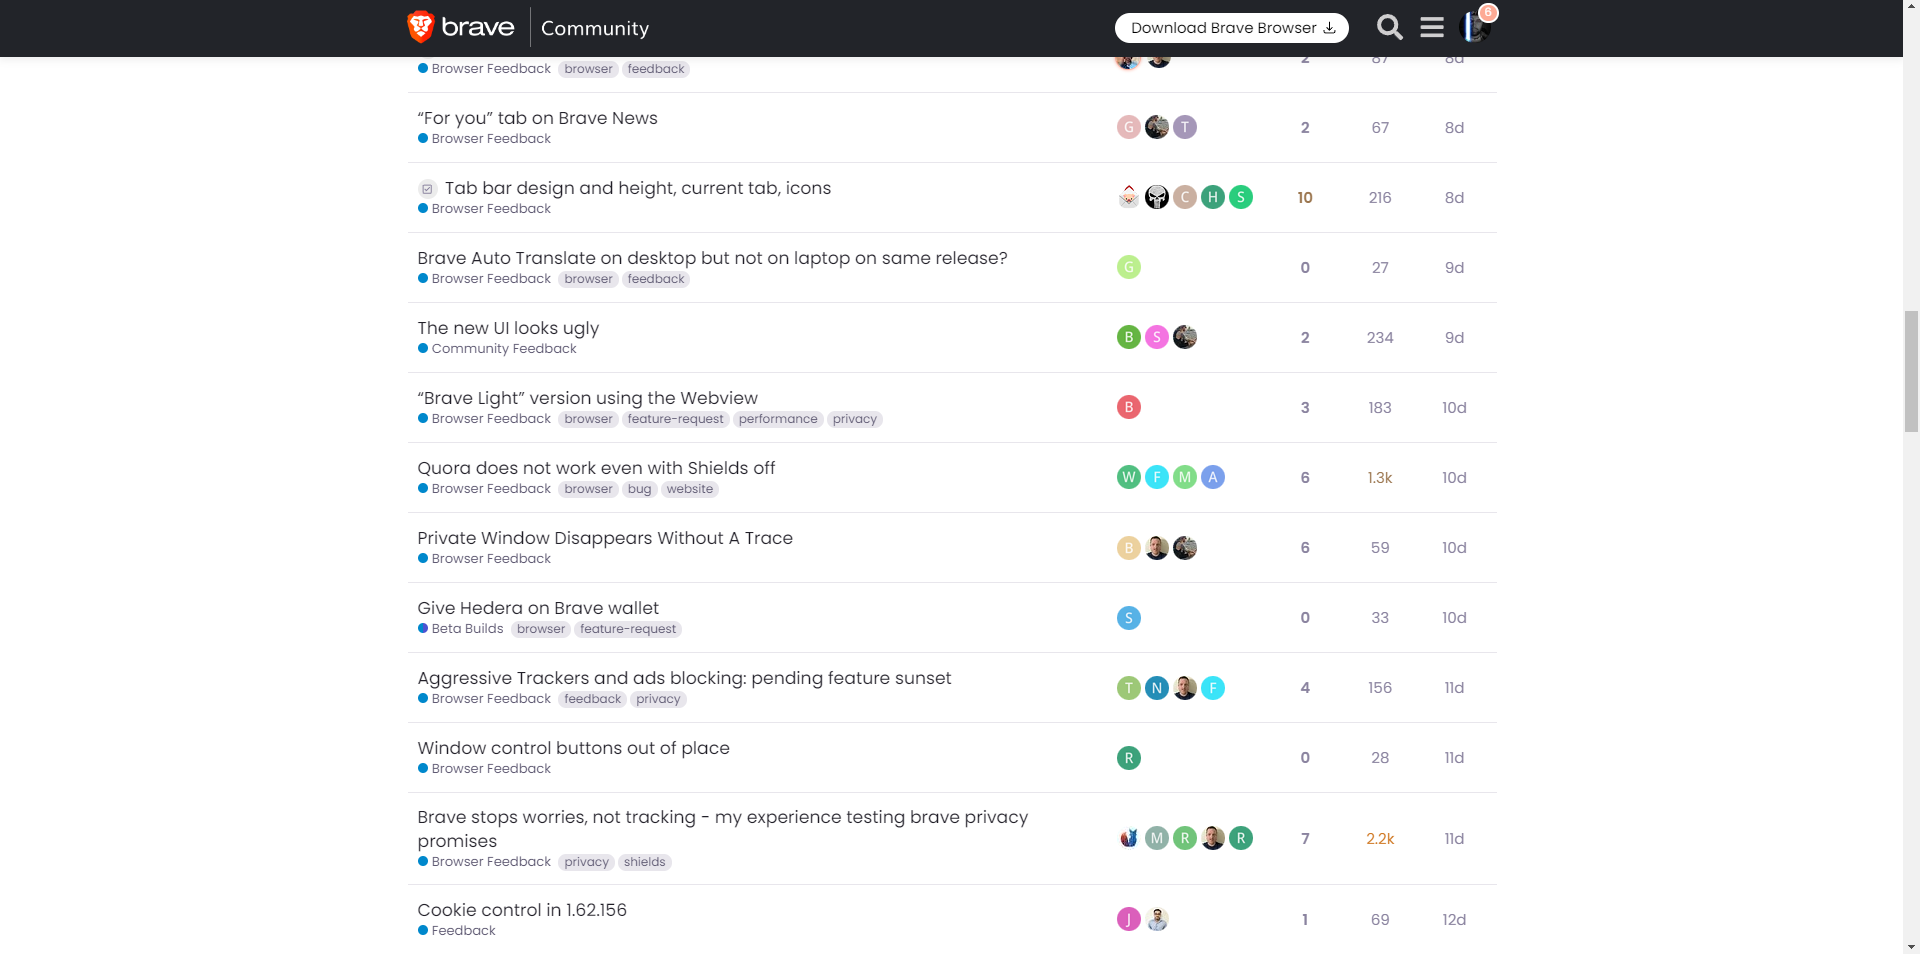Click the G avatar in the Brave Auto Translate row
Screen dimensions: 1920x954
[x=1128, y=267]
